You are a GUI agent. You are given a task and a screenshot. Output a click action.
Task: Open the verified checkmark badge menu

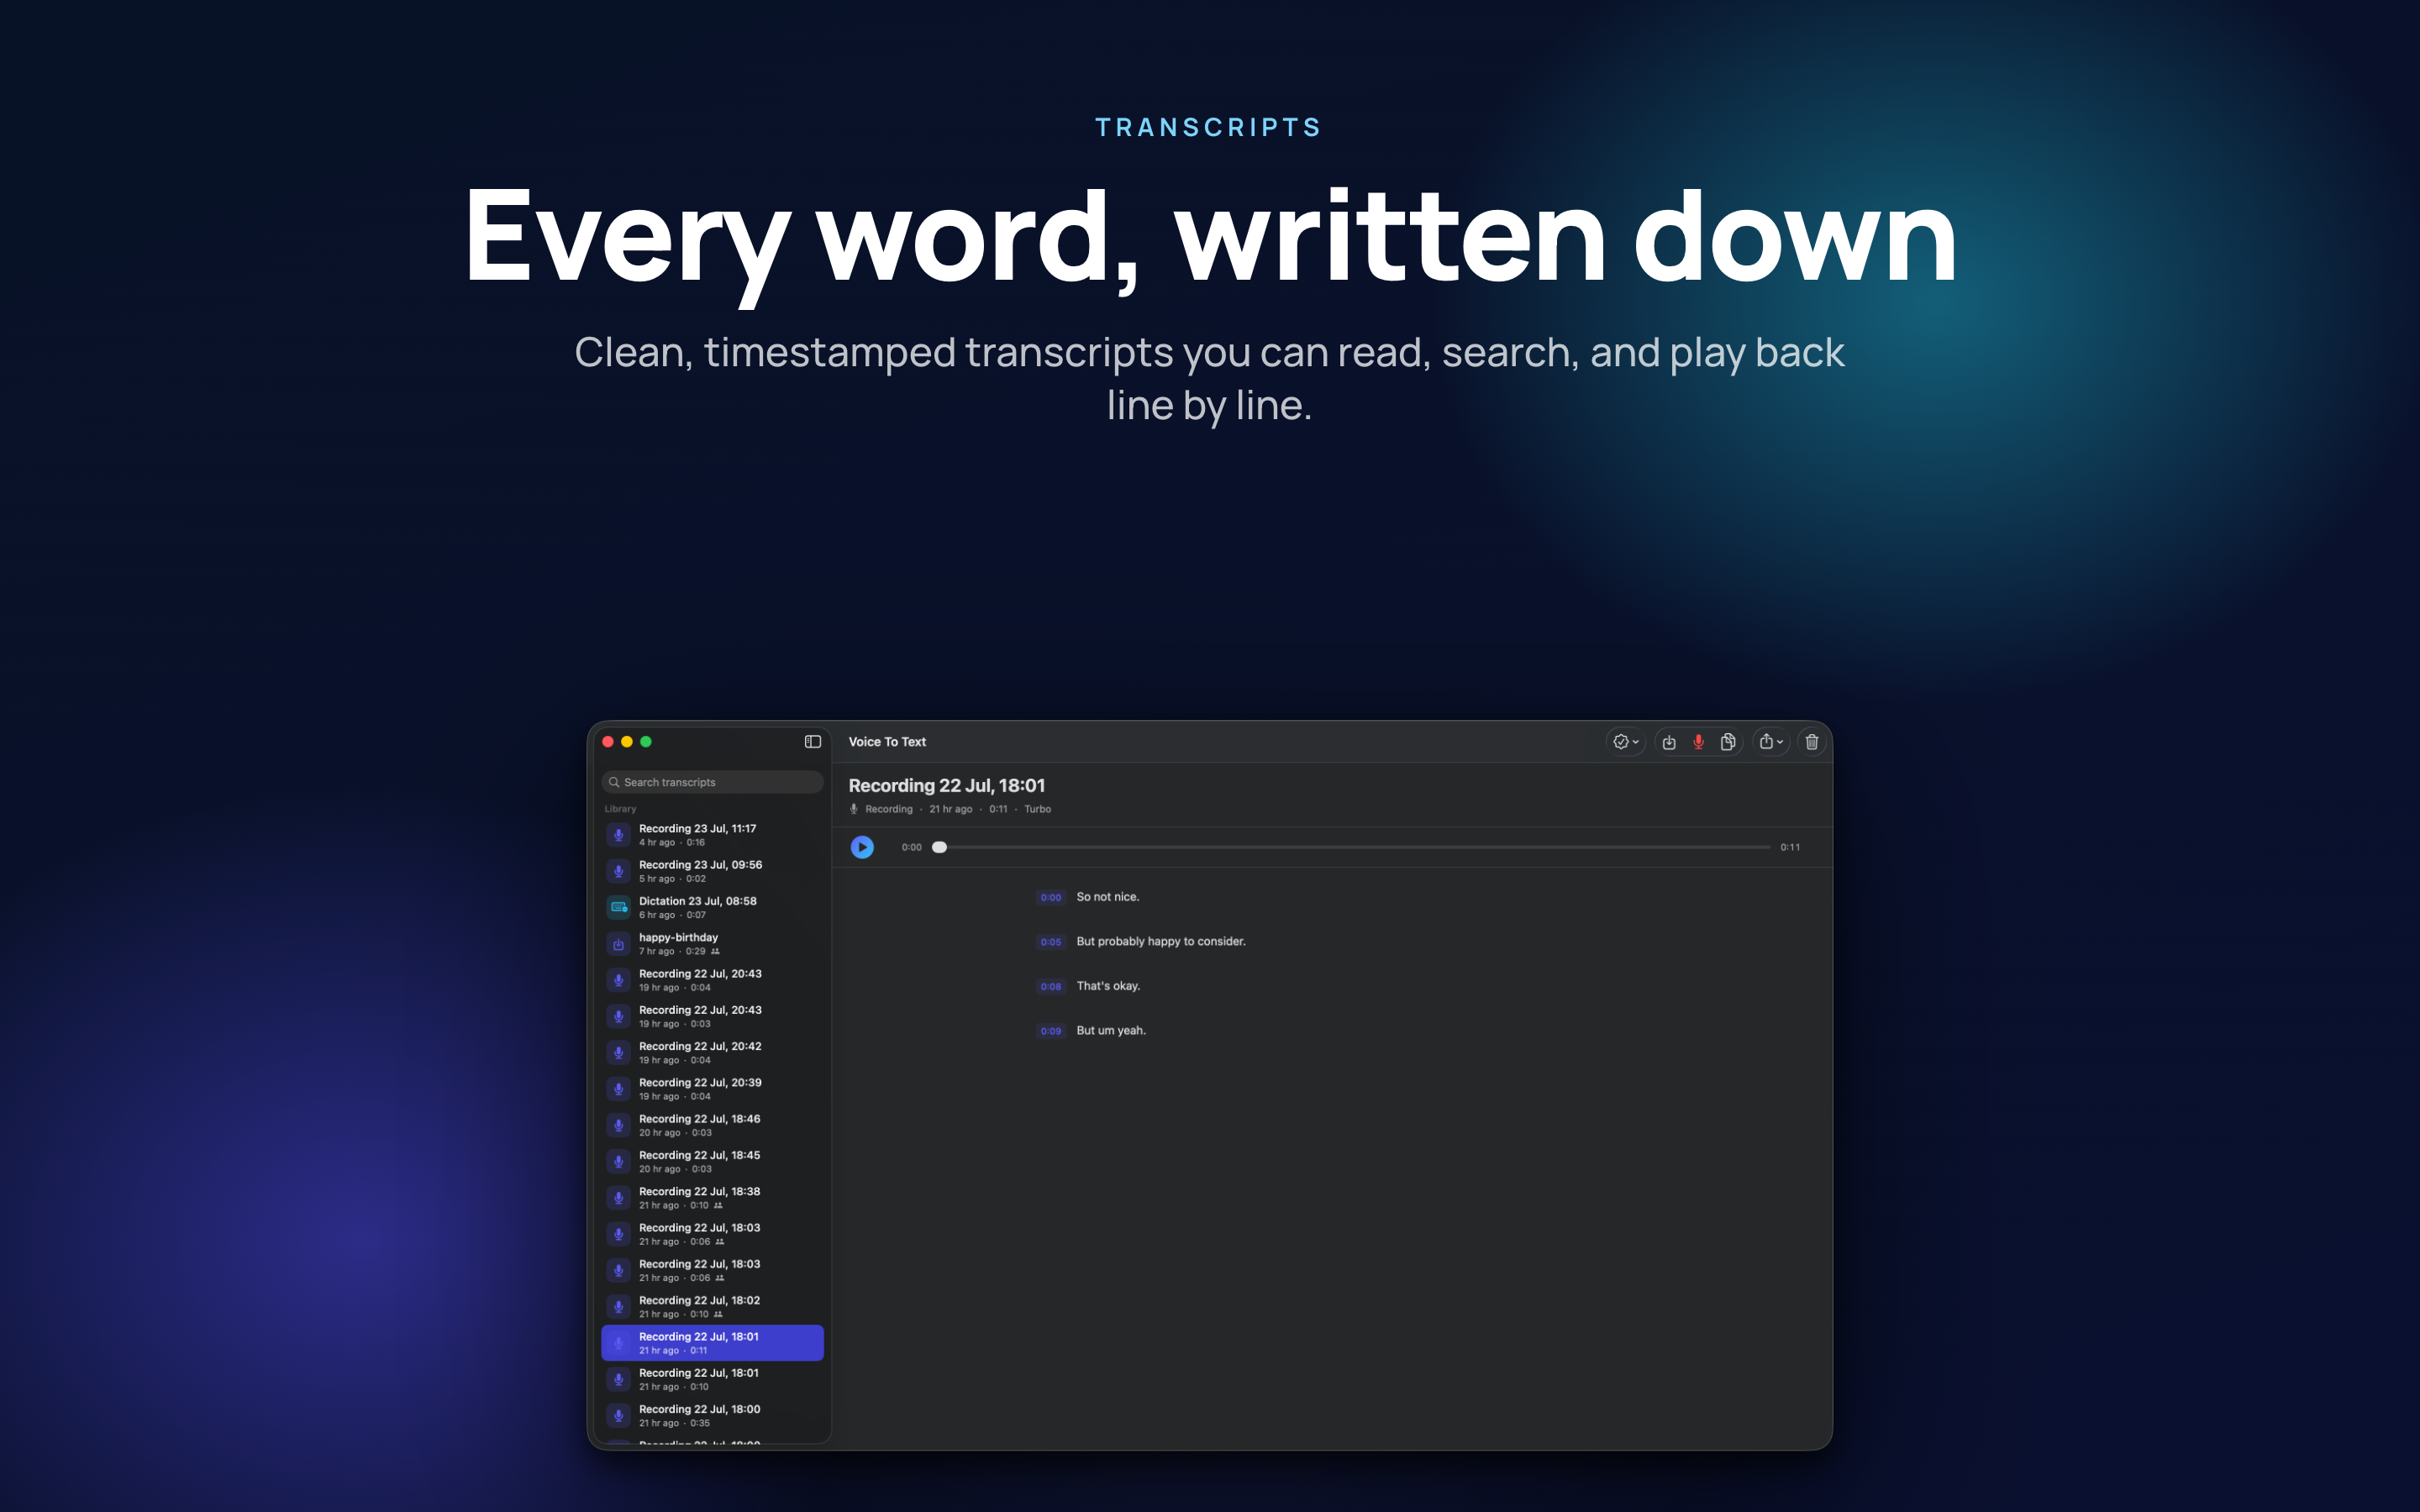(1626, 742)
